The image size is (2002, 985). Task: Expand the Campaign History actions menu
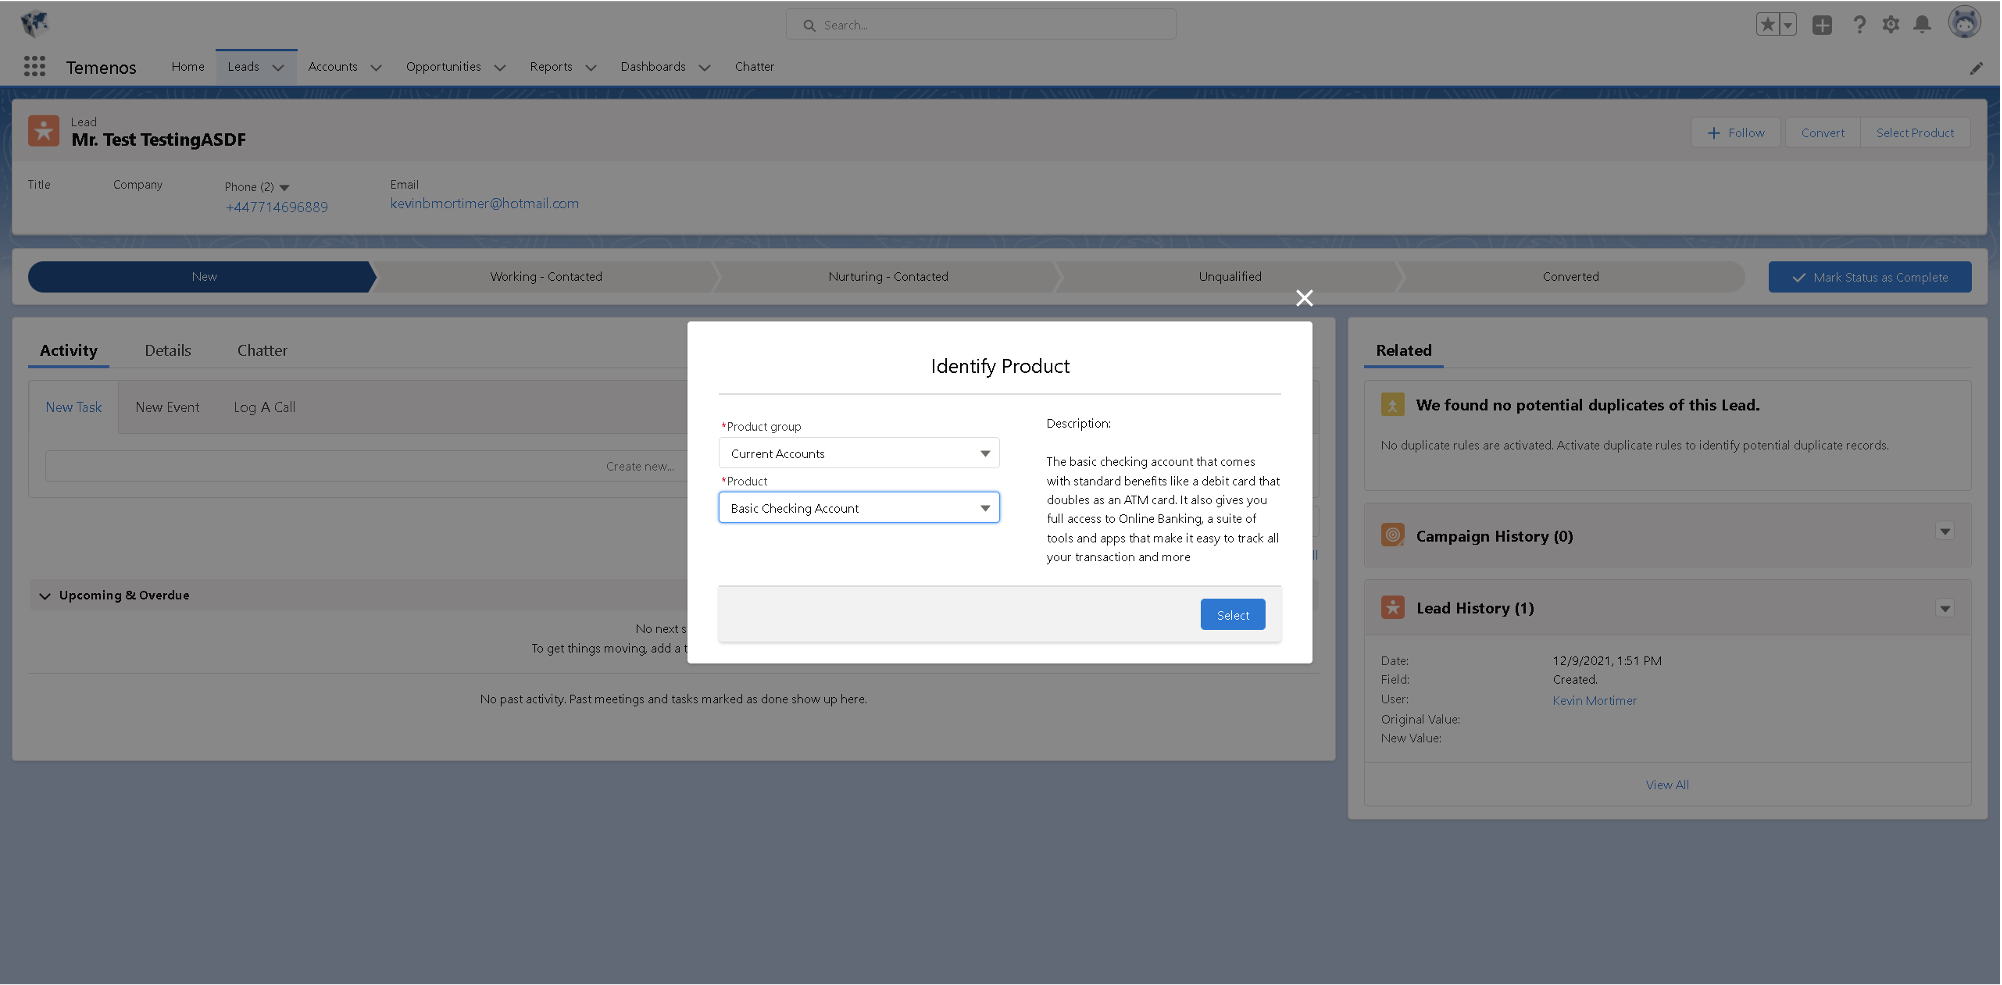[x=1945, y=532]
